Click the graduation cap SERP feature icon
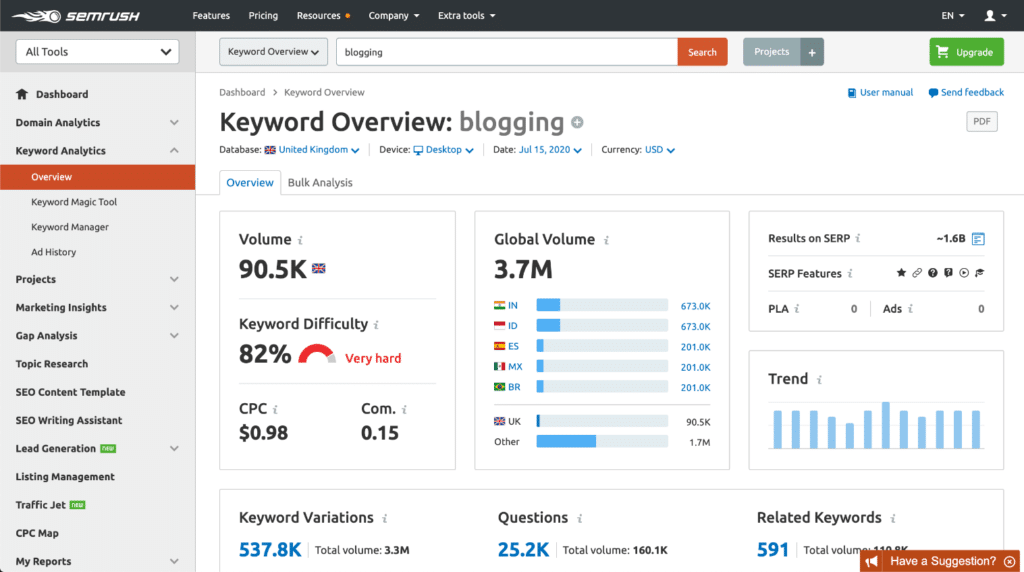 coord(980,273)
